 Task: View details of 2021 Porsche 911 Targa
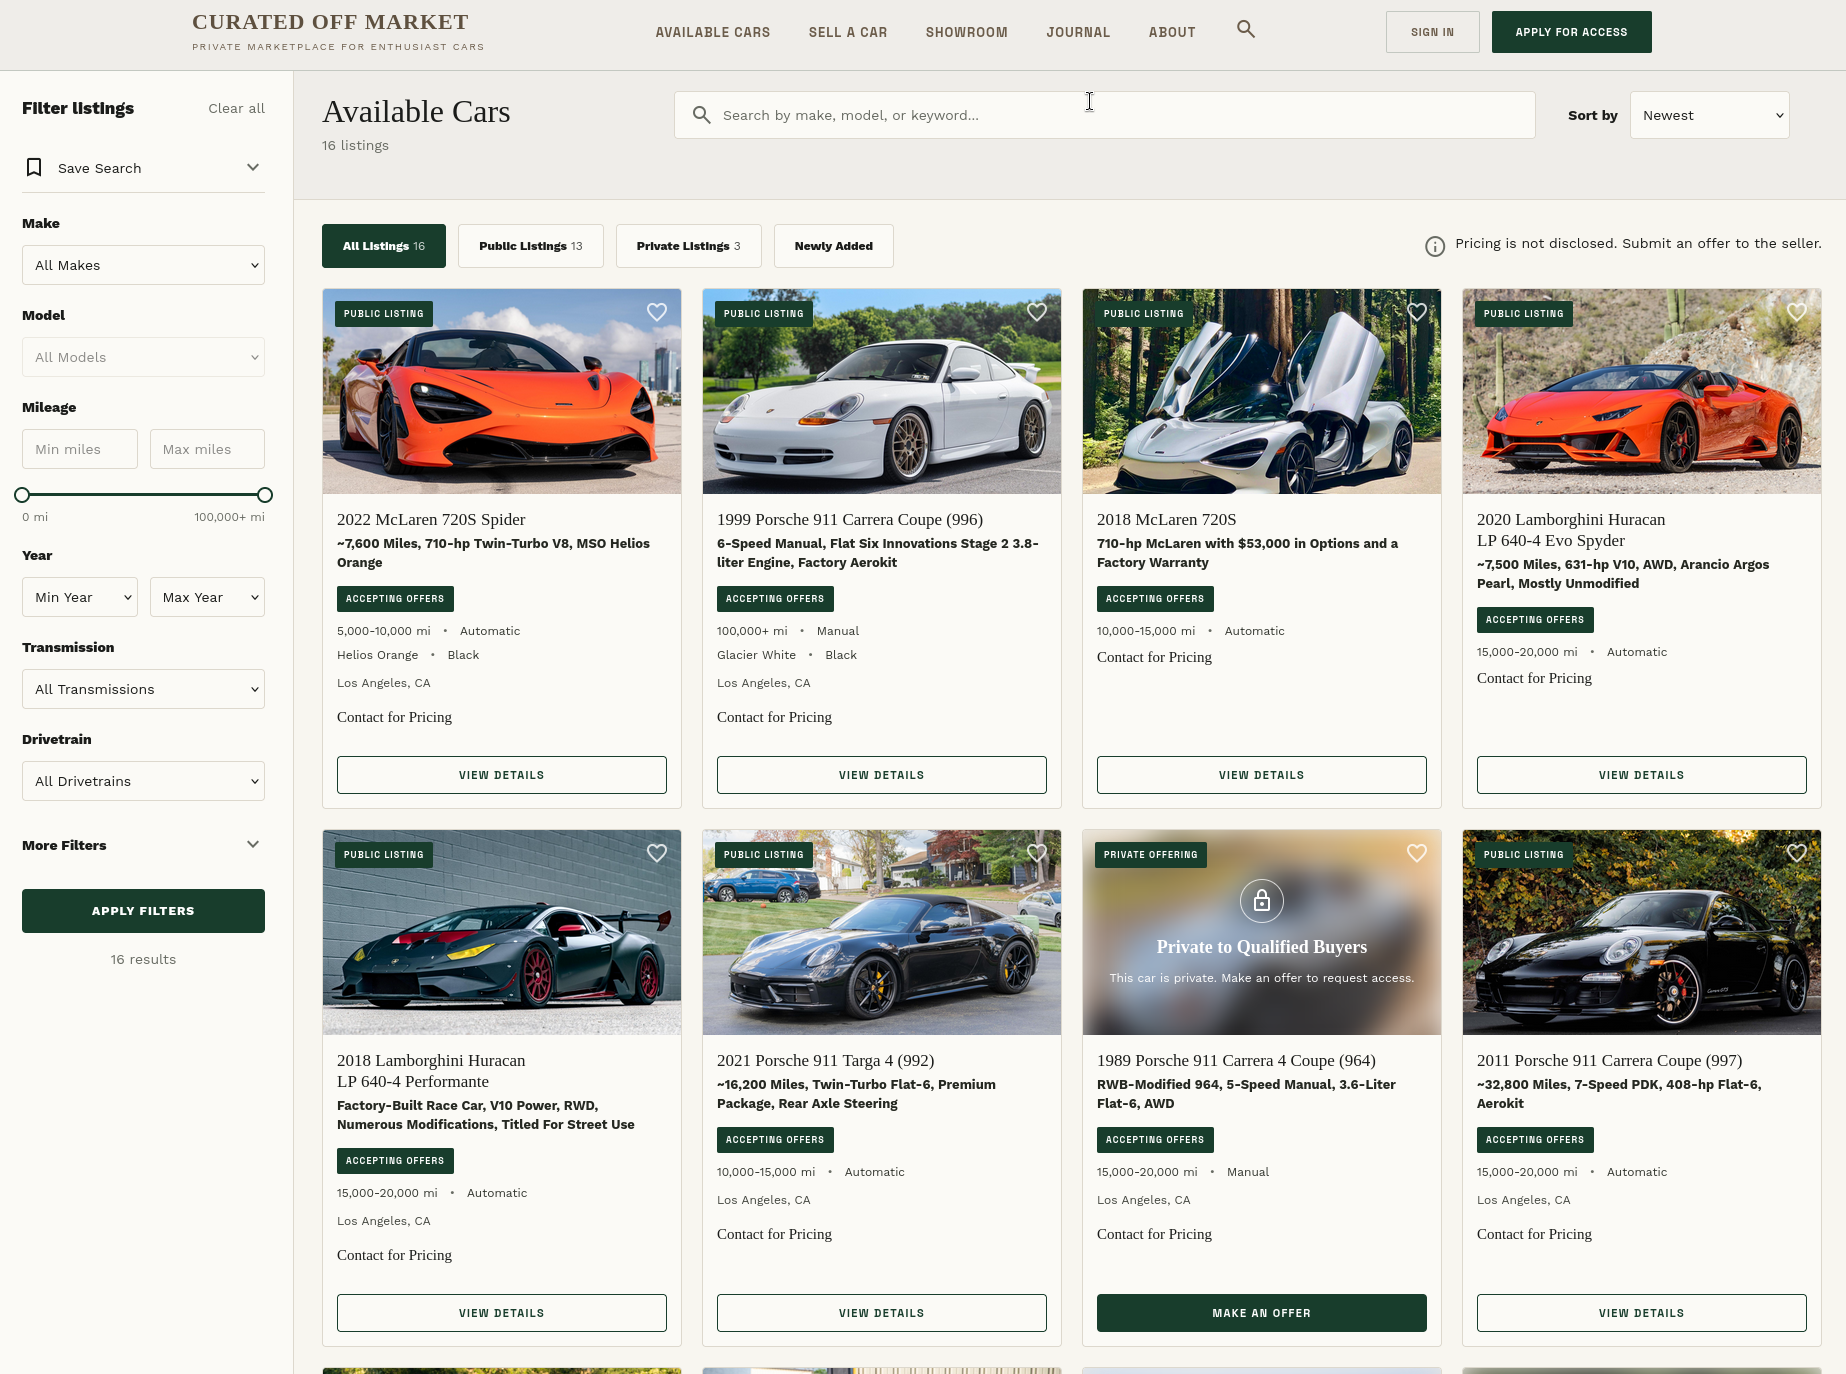pyautogui.click(x=882, y=1313)
